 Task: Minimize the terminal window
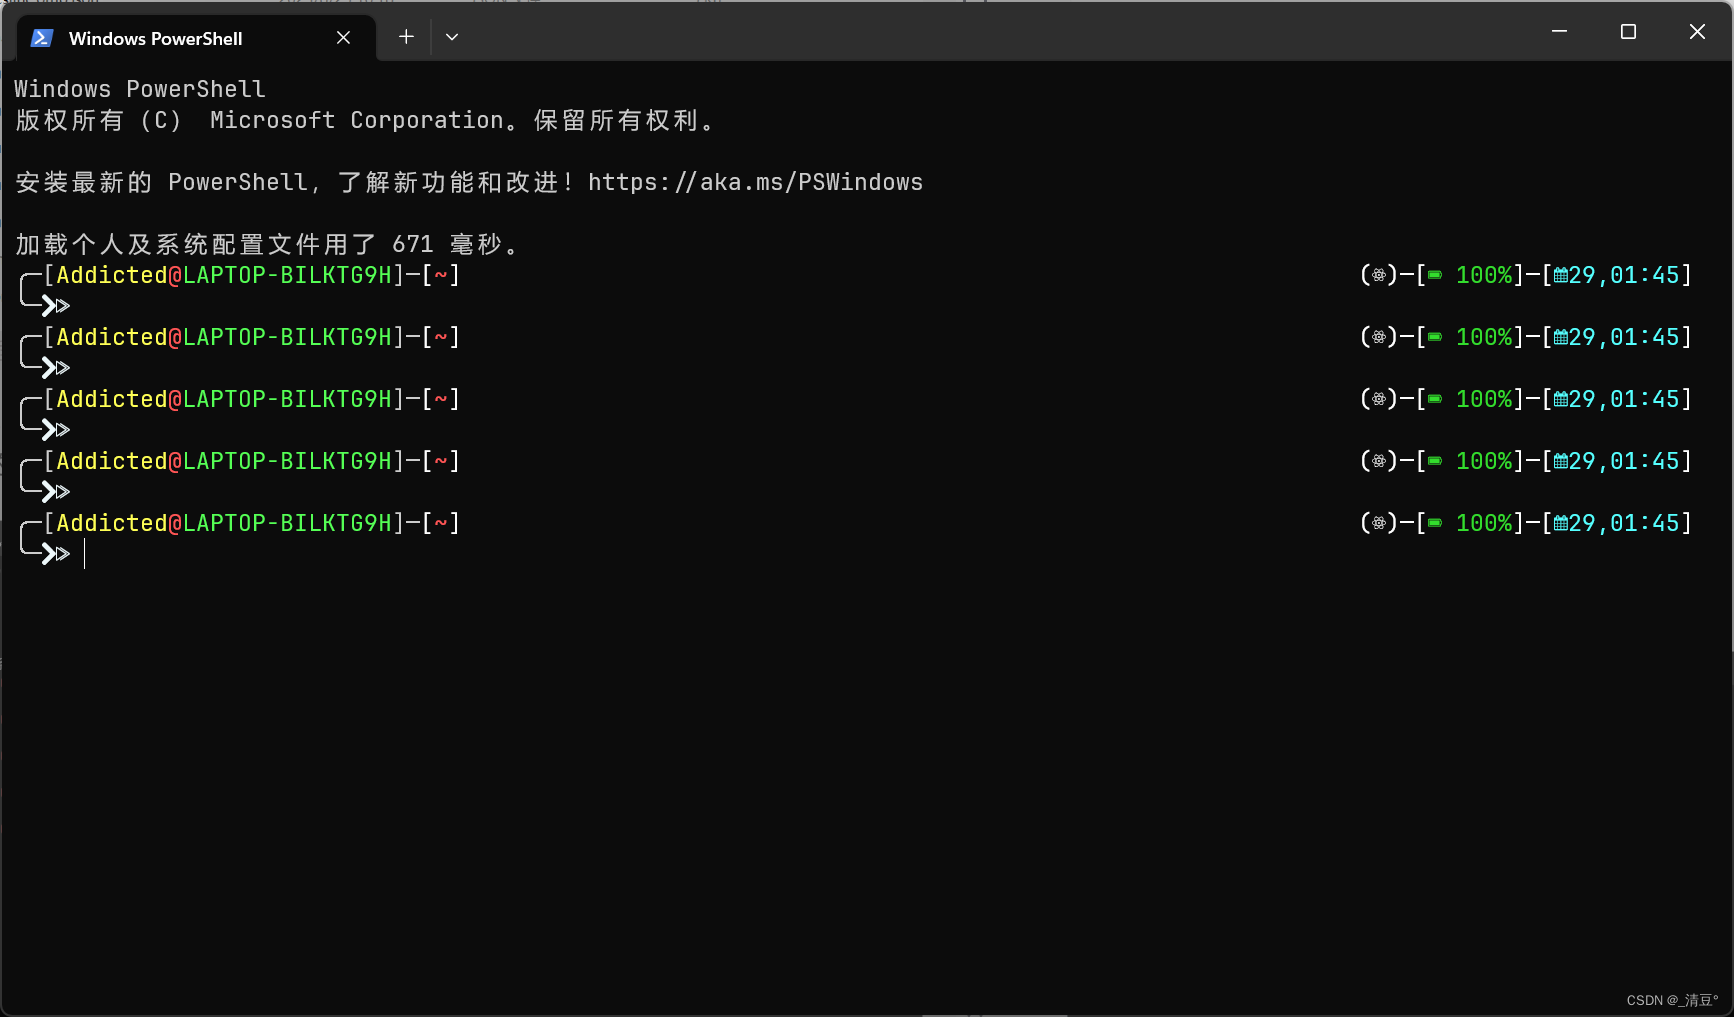pos(1559,32)
